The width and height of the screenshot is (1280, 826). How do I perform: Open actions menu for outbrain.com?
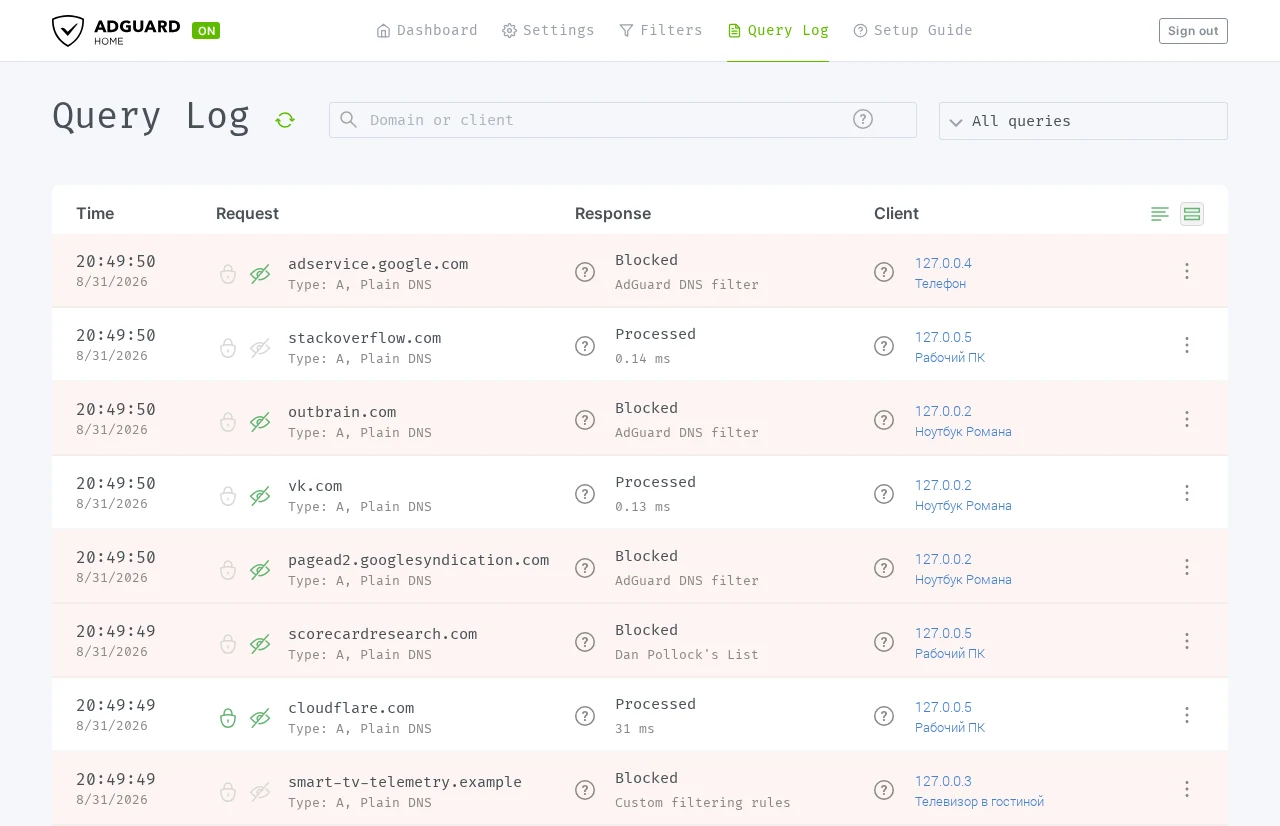pos(1187,419)
